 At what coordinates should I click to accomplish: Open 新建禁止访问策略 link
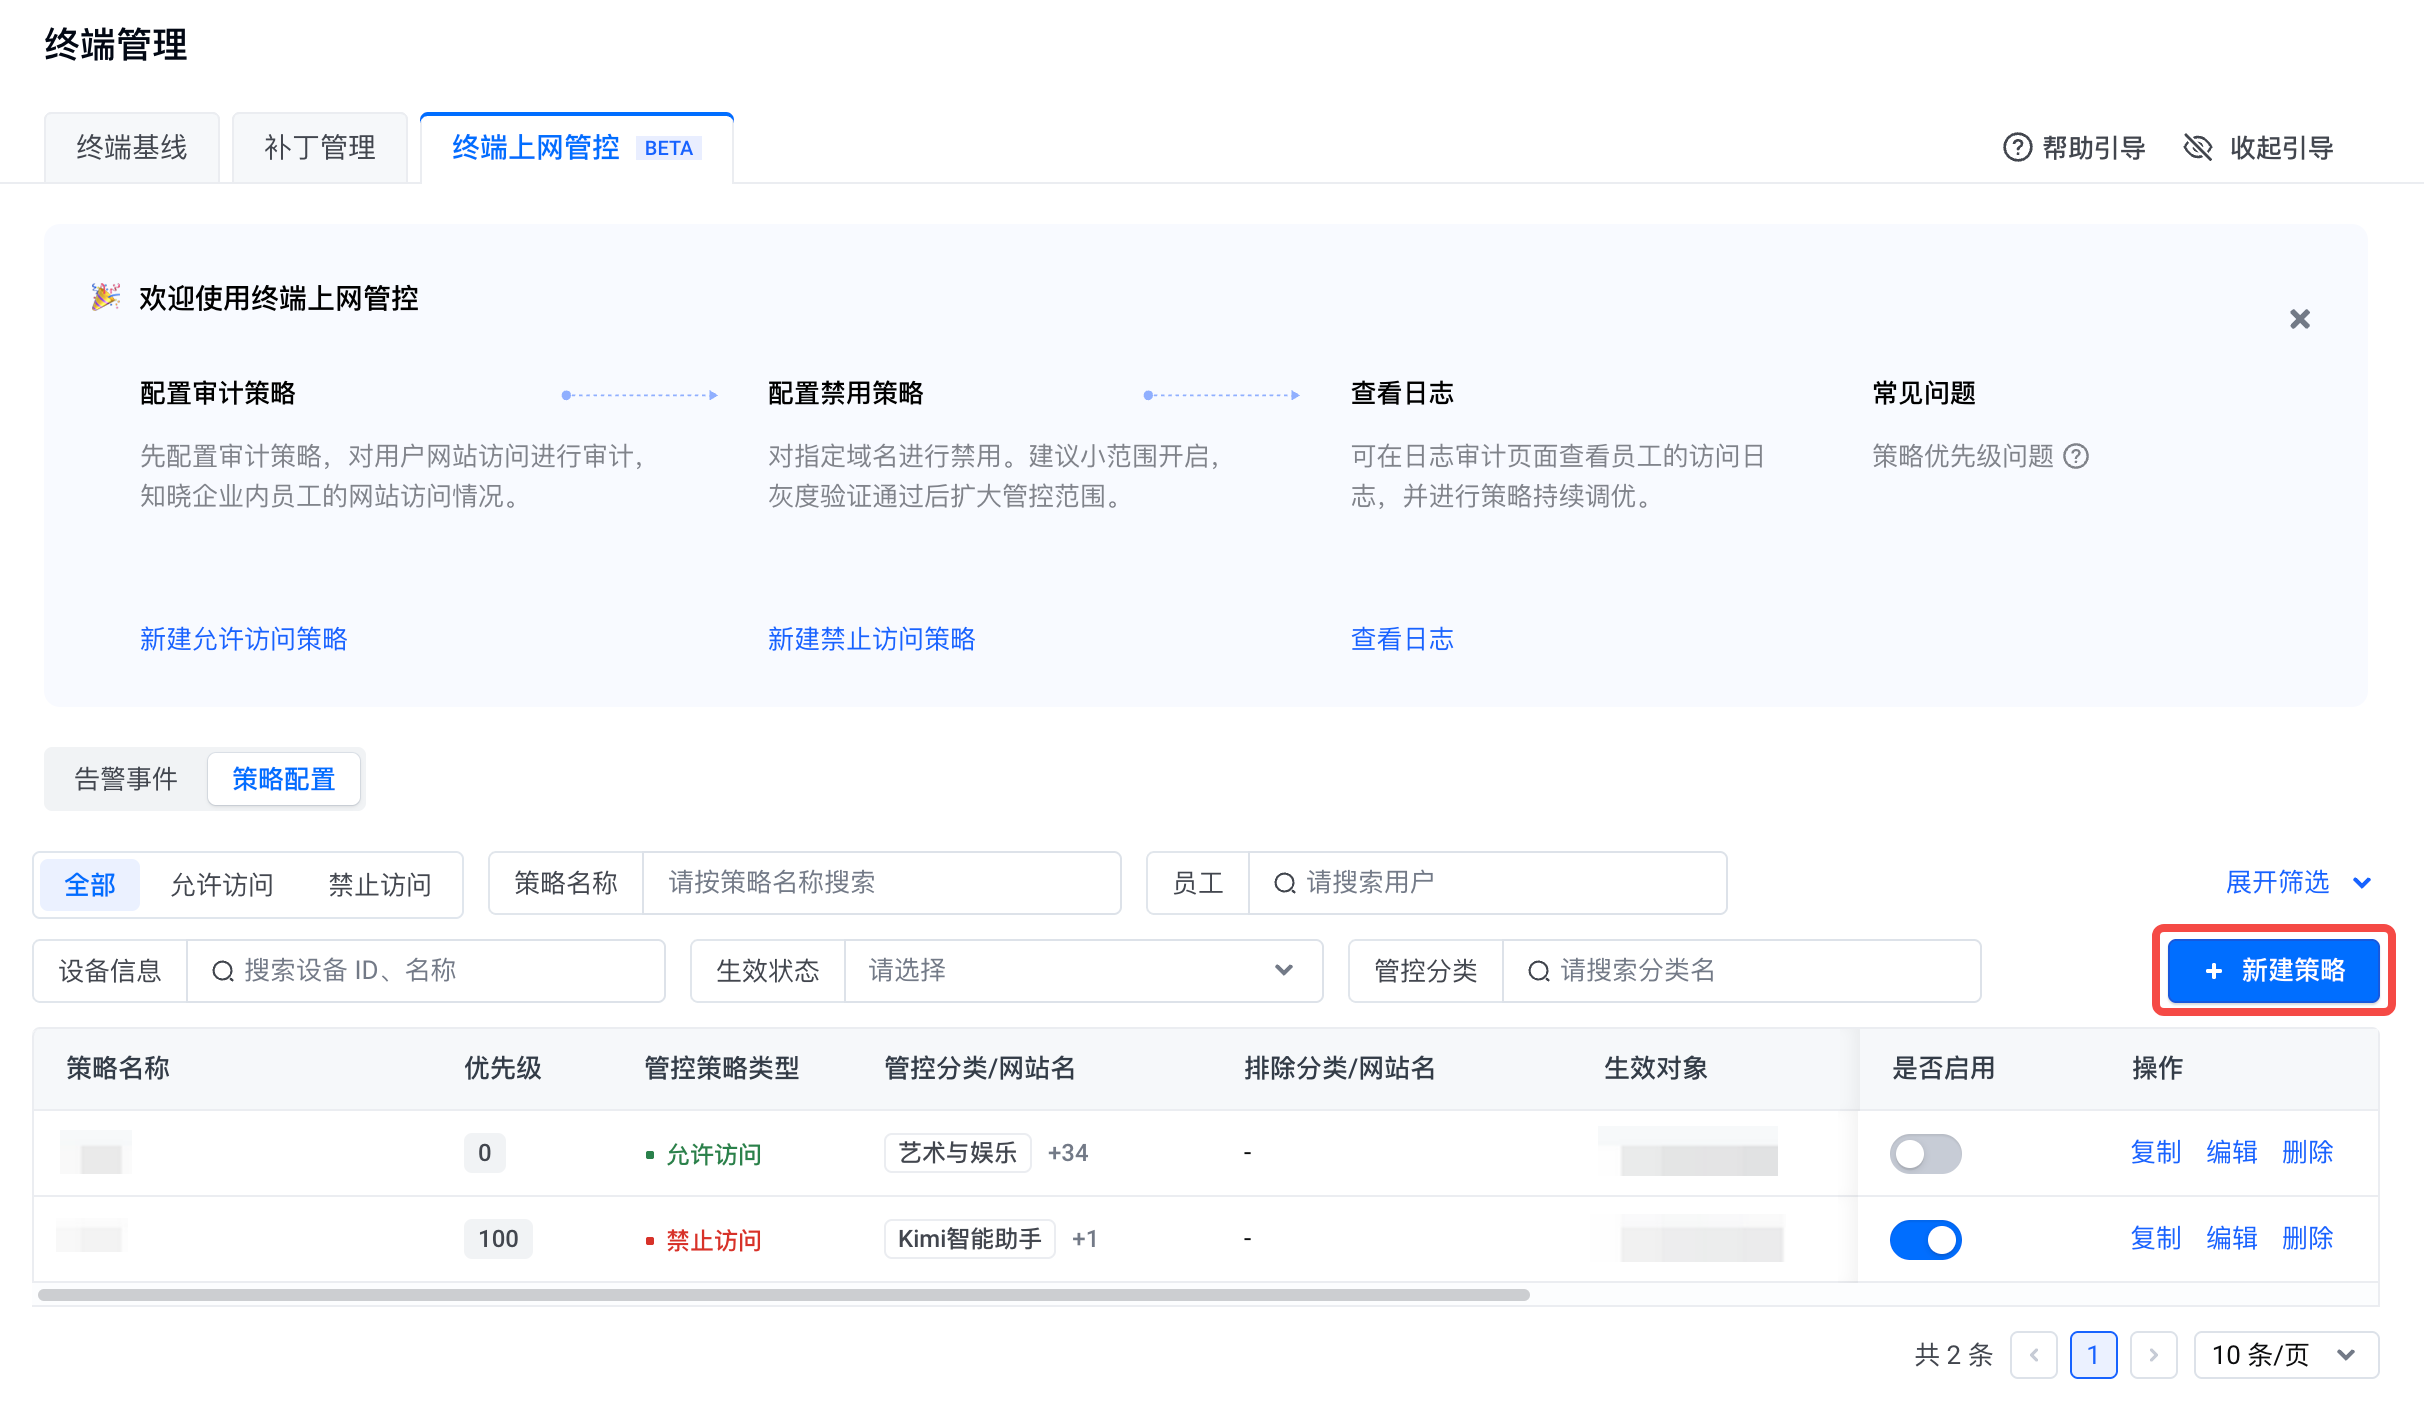(871, 639)
